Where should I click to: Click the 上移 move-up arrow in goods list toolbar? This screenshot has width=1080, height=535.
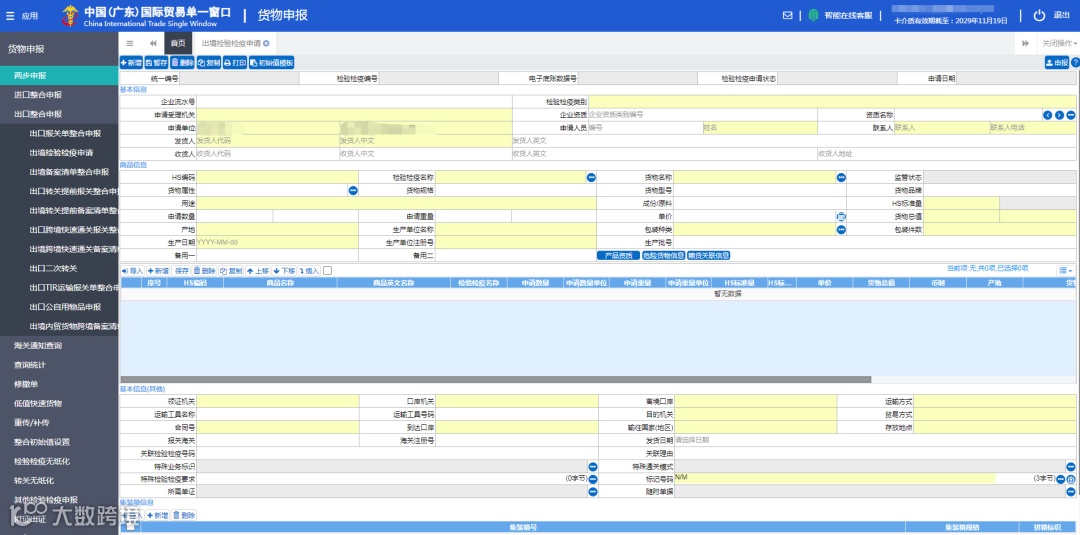pyautogui.click(x=258, y=271)
